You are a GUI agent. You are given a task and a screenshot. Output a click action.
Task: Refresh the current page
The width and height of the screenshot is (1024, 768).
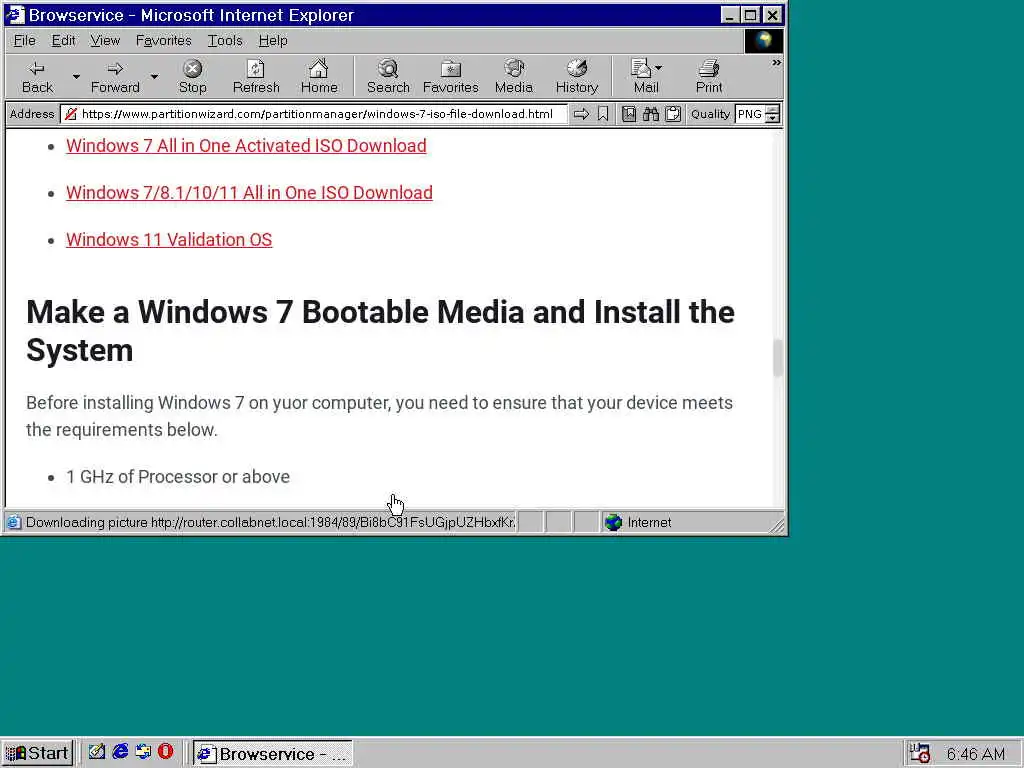(256, 77)
